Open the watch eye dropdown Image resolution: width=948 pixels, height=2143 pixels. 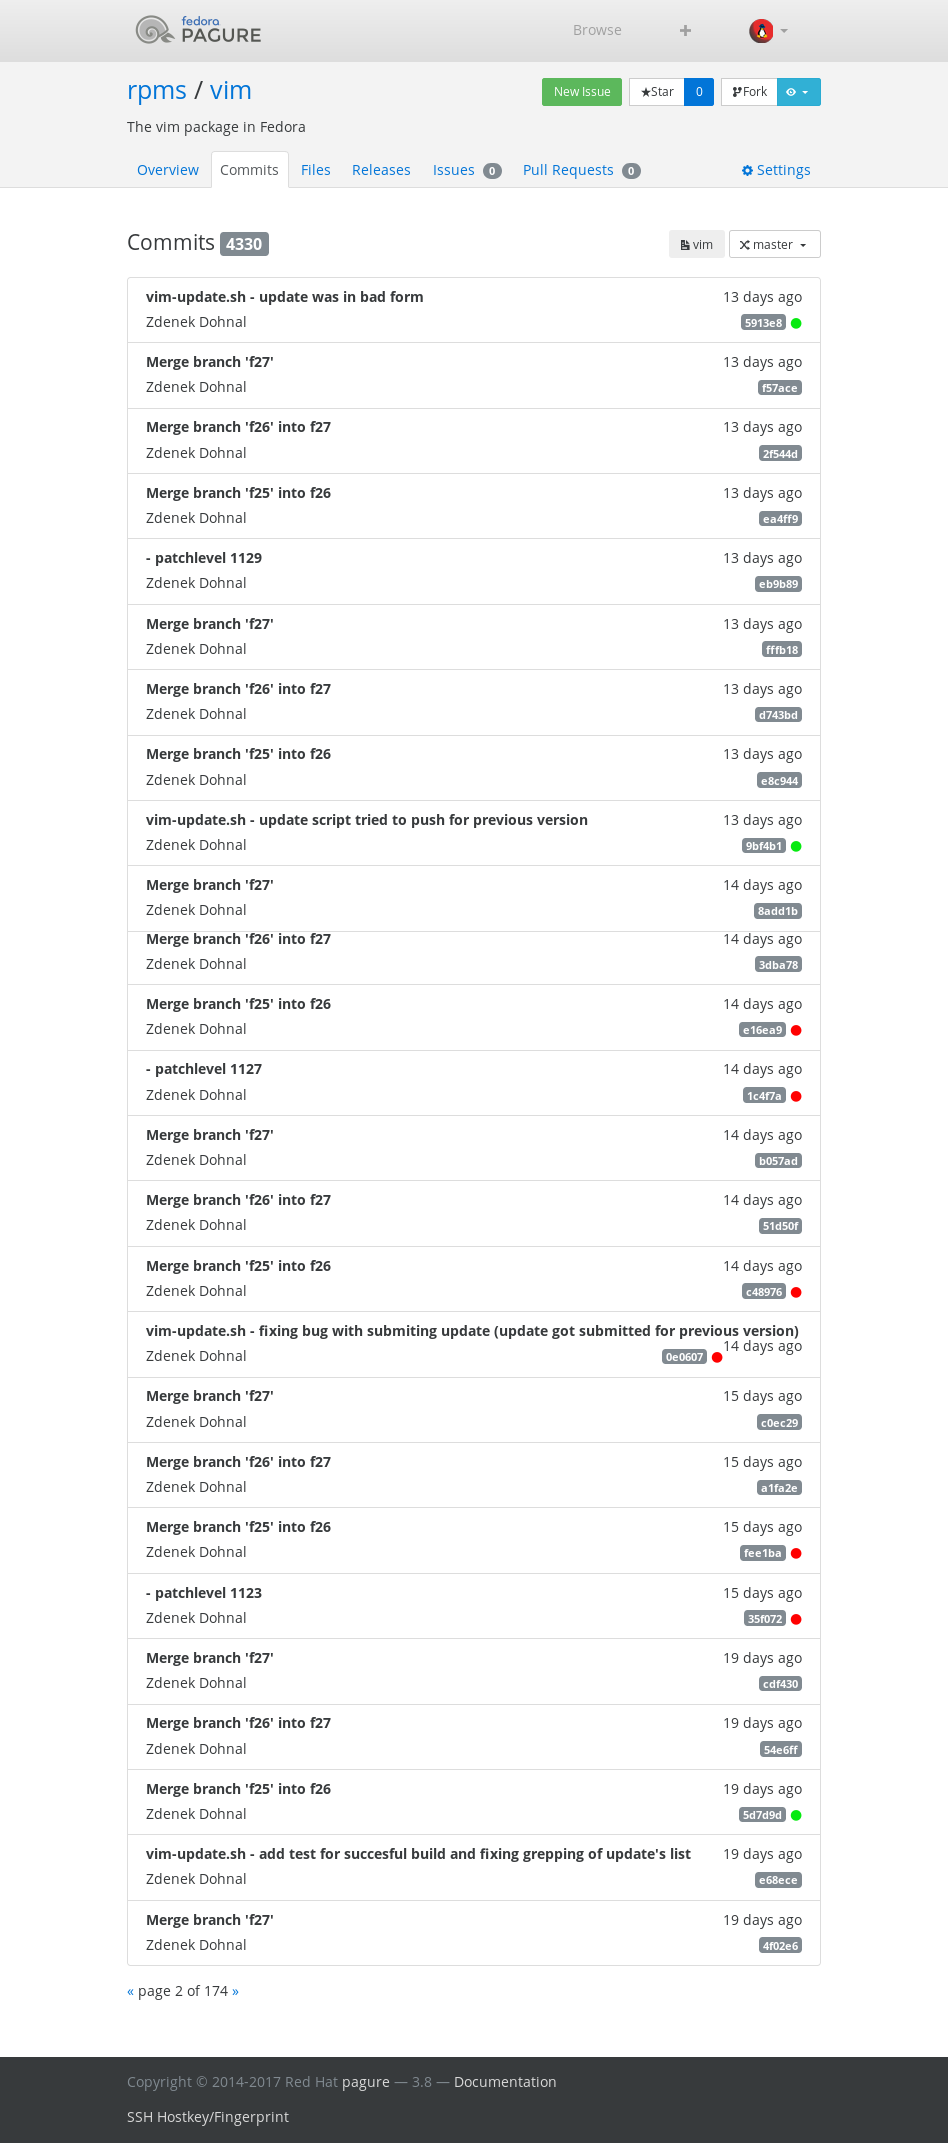pos(798,92)
